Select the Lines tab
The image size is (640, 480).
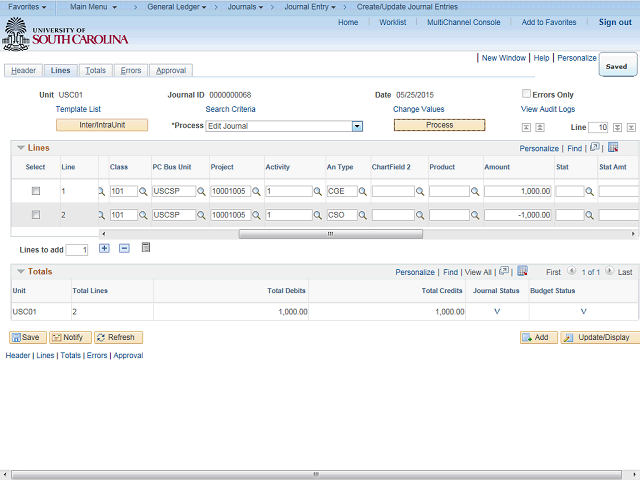tap(60, 71)
